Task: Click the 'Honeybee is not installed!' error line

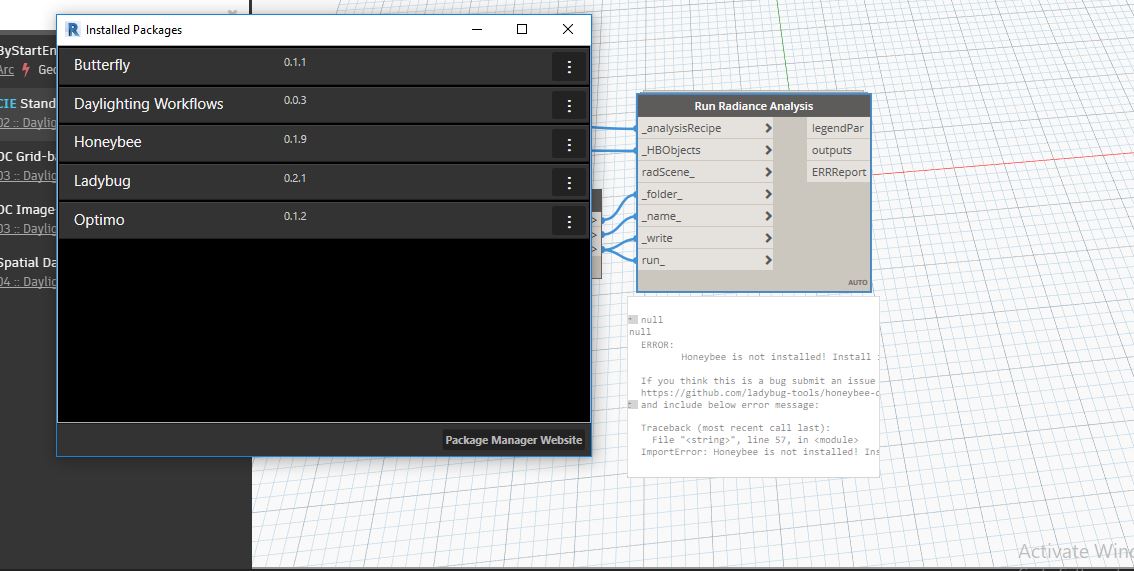Action: pos(780,357)
